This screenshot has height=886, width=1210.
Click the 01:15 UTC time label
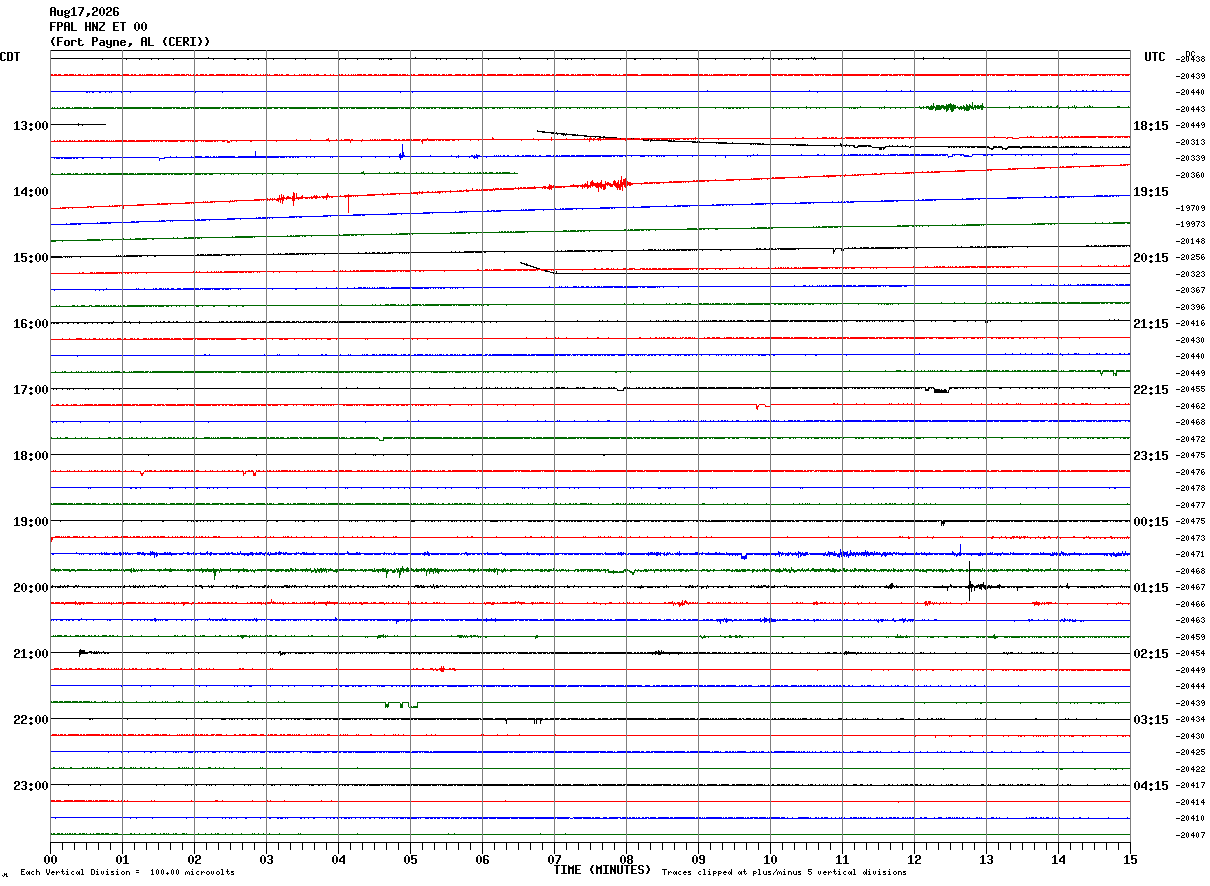point(1151,588)
